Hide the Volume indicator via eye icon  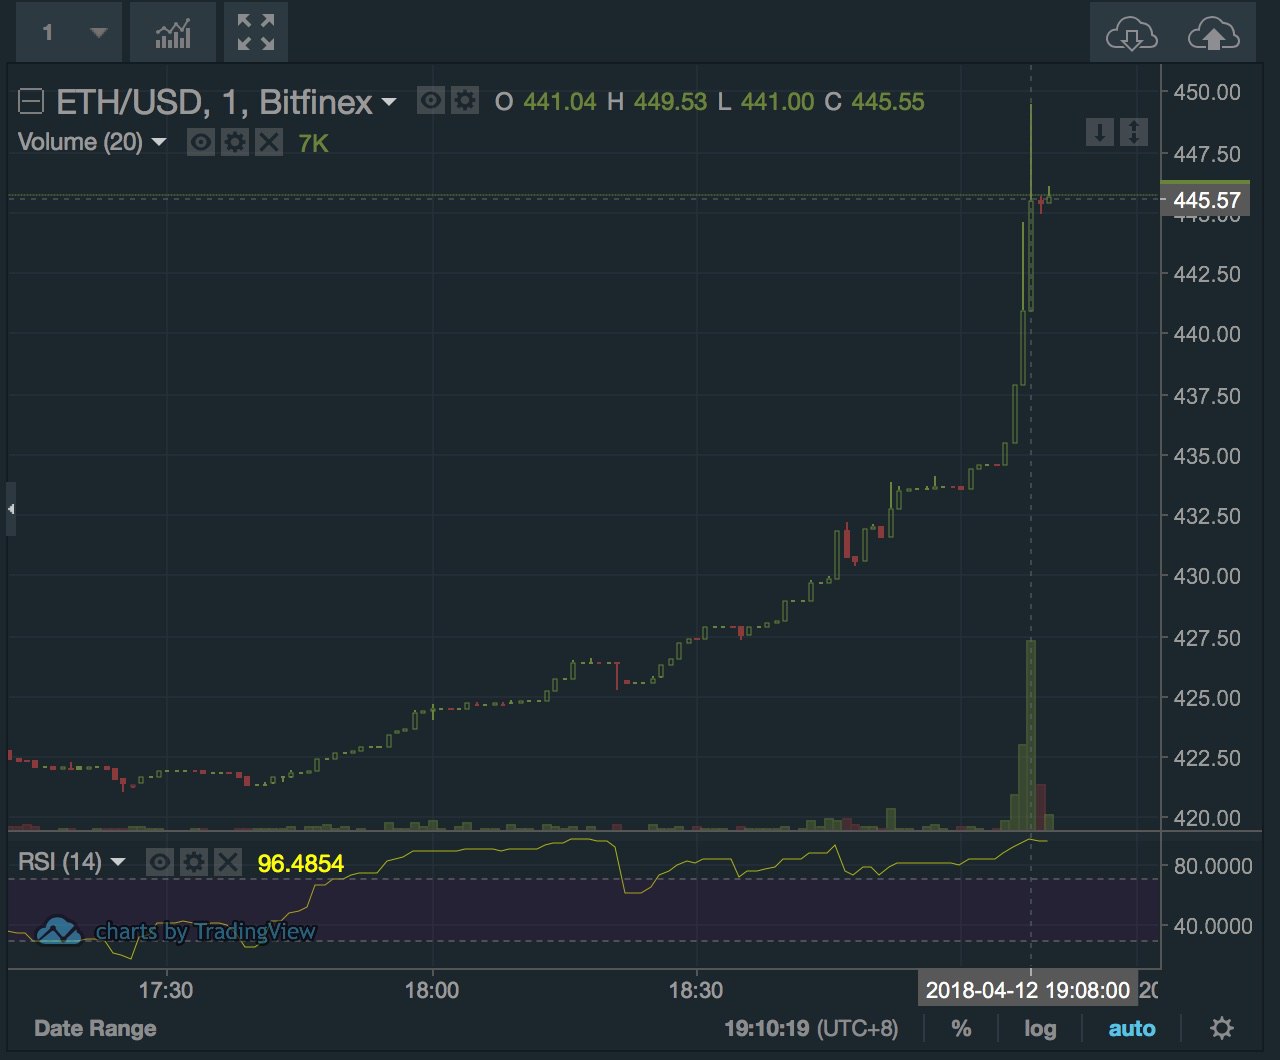click(201, 142)
